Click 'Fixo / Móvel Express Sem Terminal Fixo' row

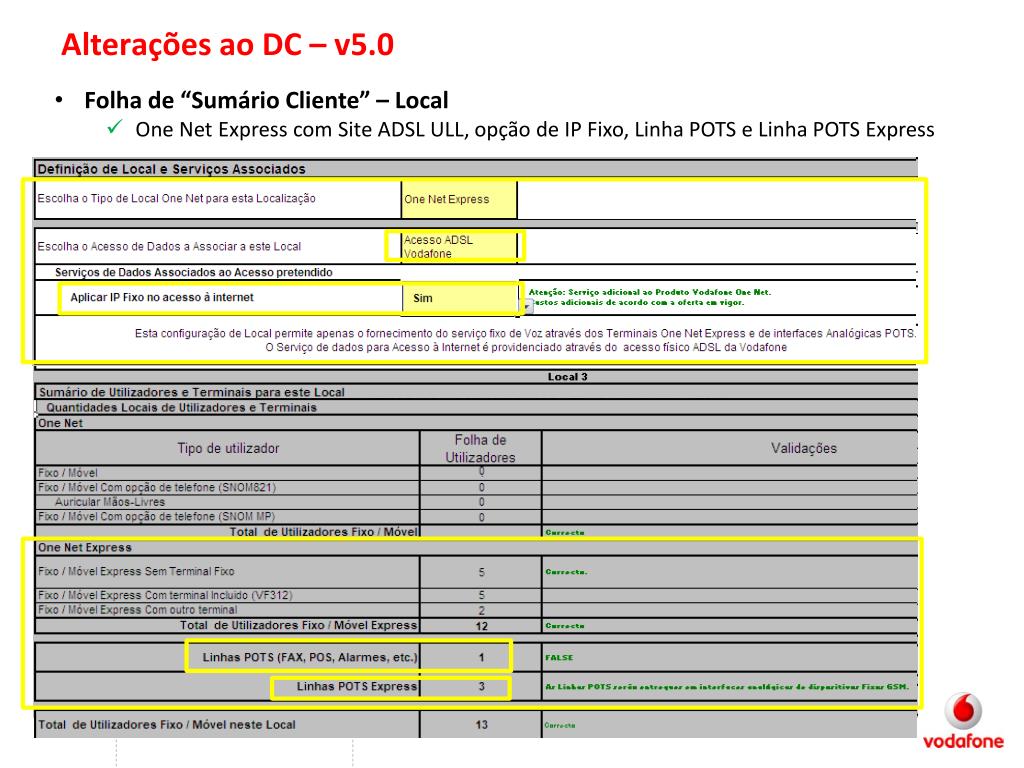point(136,571)
